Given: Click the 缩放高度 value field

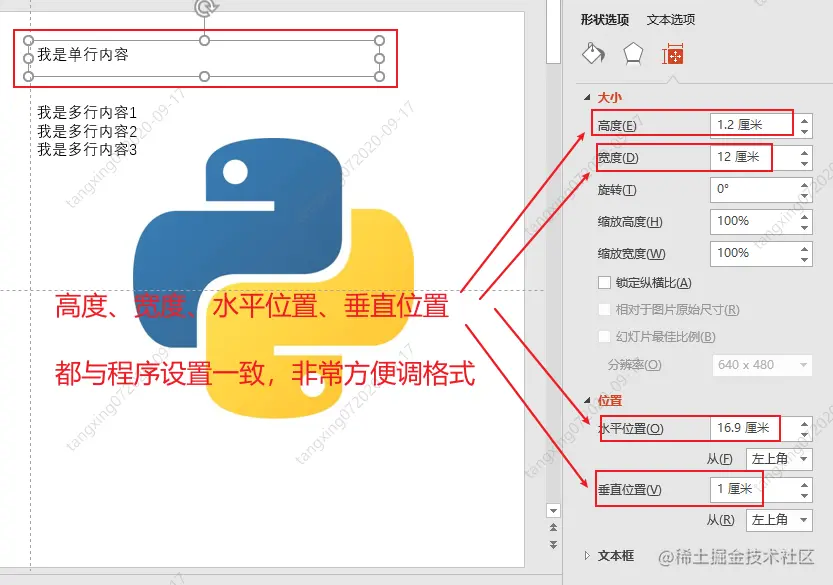Looking at the screenshot, I should pyautogui.click(x=753, y=222).
